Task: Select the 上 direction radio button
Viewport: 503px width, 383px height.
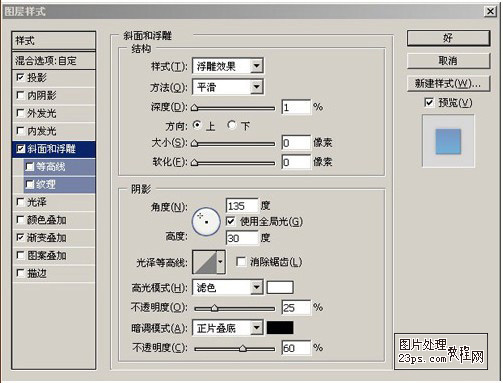Action: pyautogui.click(x=197, y=125)
